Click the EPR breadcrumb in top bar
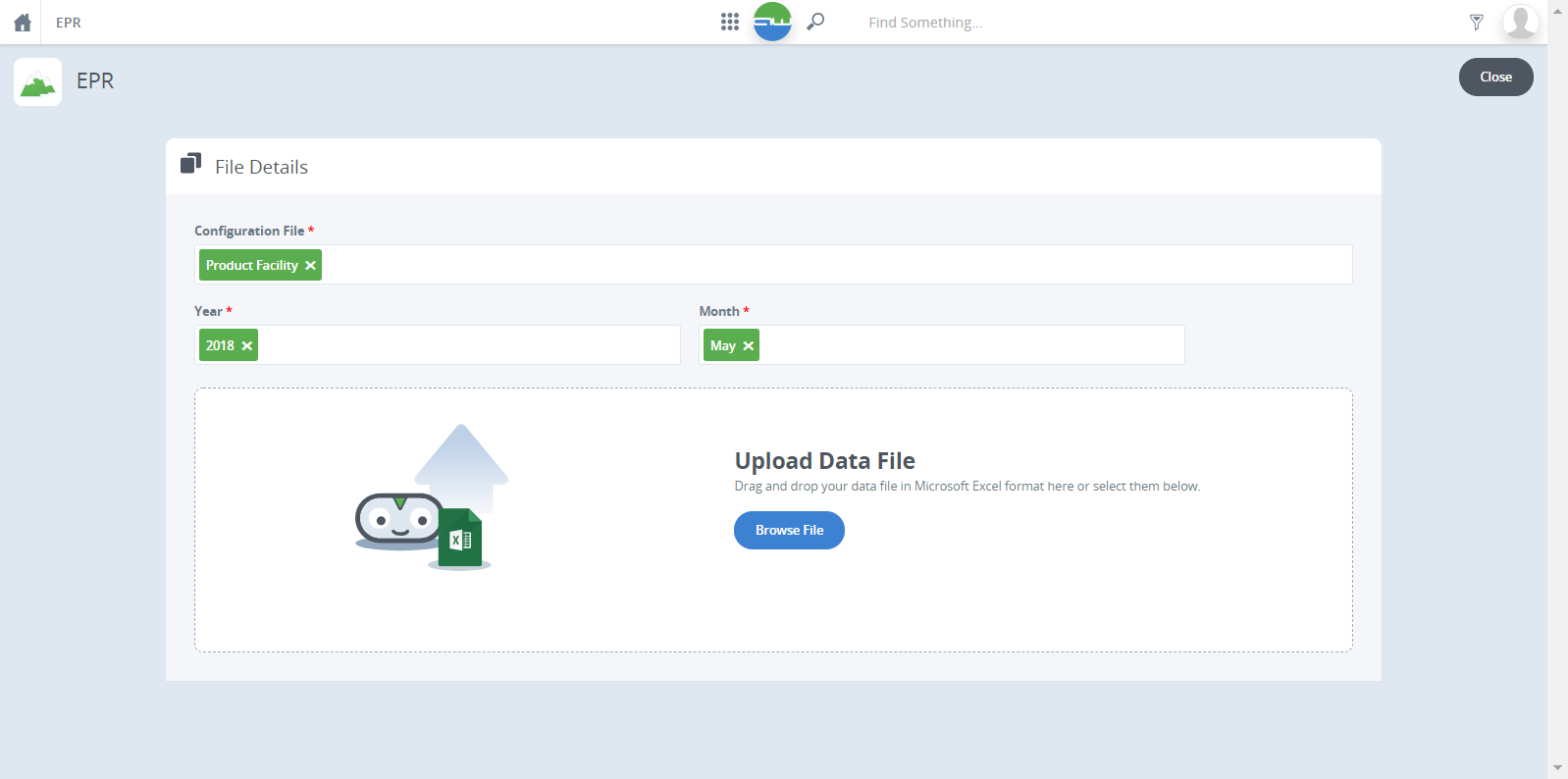Image resolution: width=1568 pixels, height=779 pixels. (x=68, y=22)
